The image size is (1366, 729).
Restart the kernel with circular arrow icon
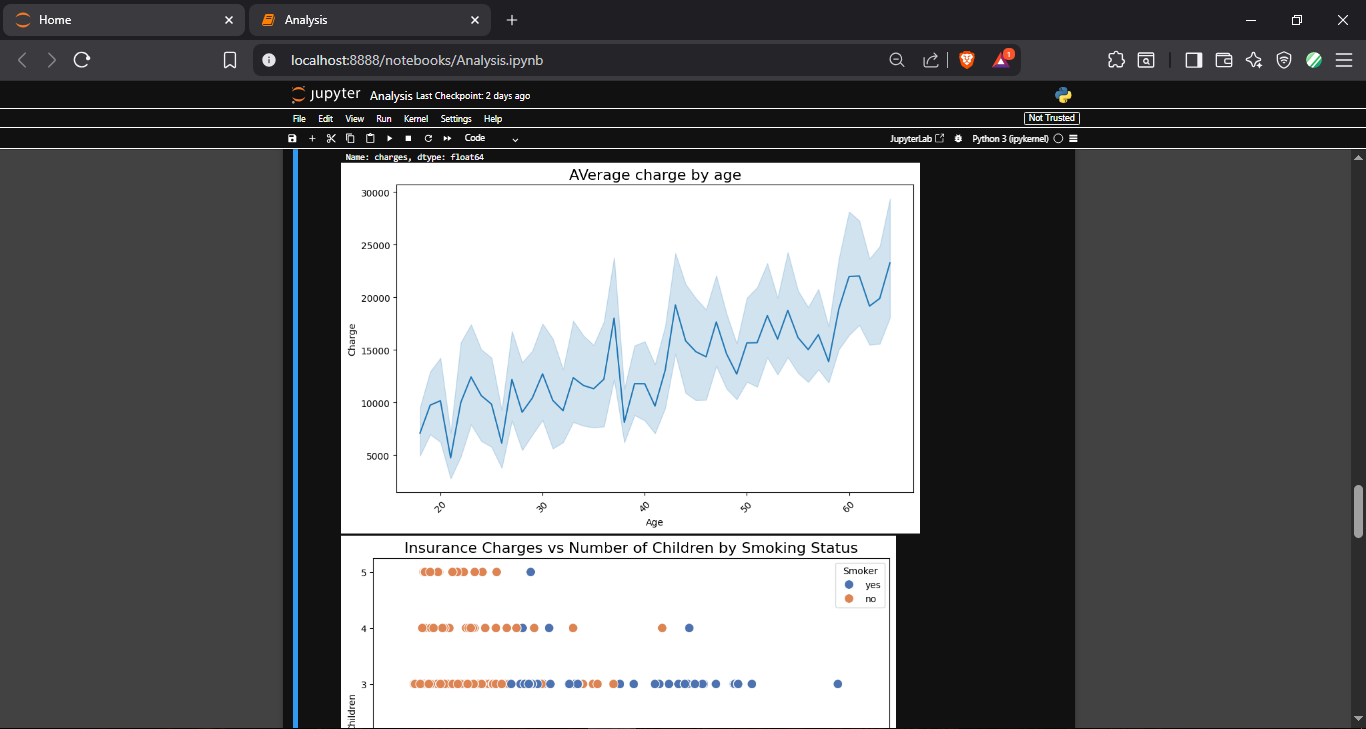click(428, 138)
